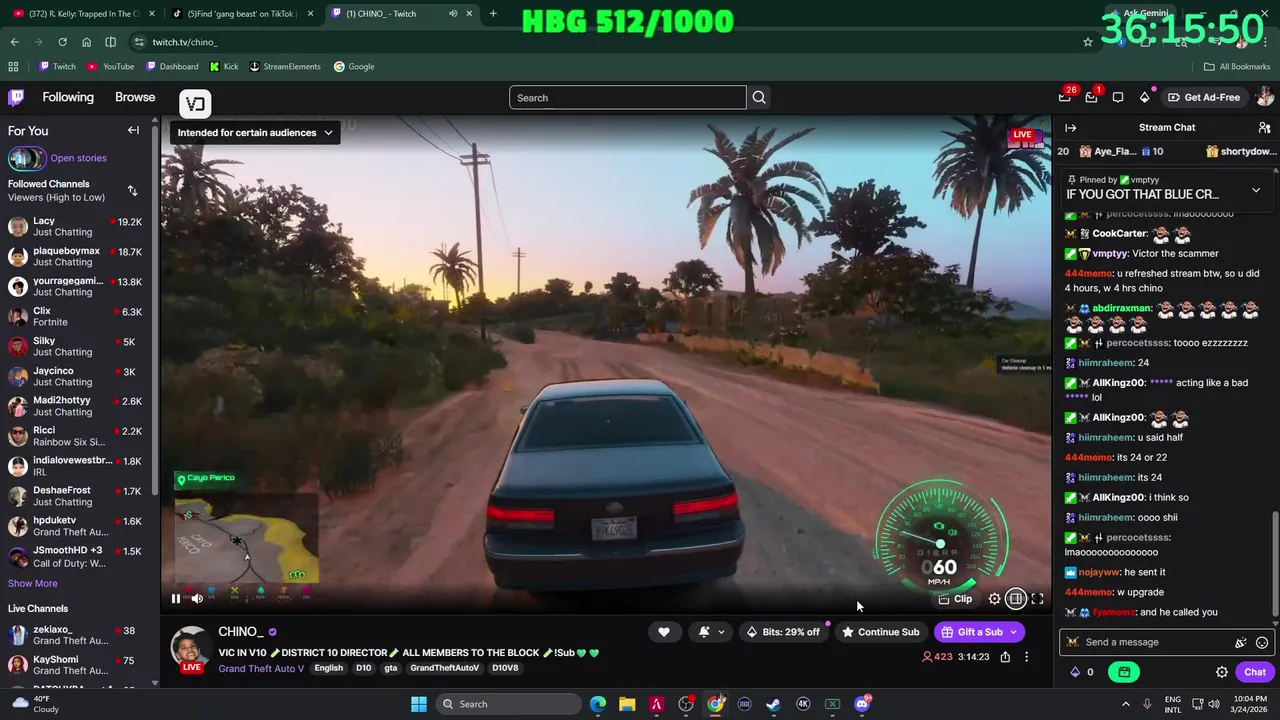
Task: Click the twitch.tv/chino_ address bar
Action: 600,42
